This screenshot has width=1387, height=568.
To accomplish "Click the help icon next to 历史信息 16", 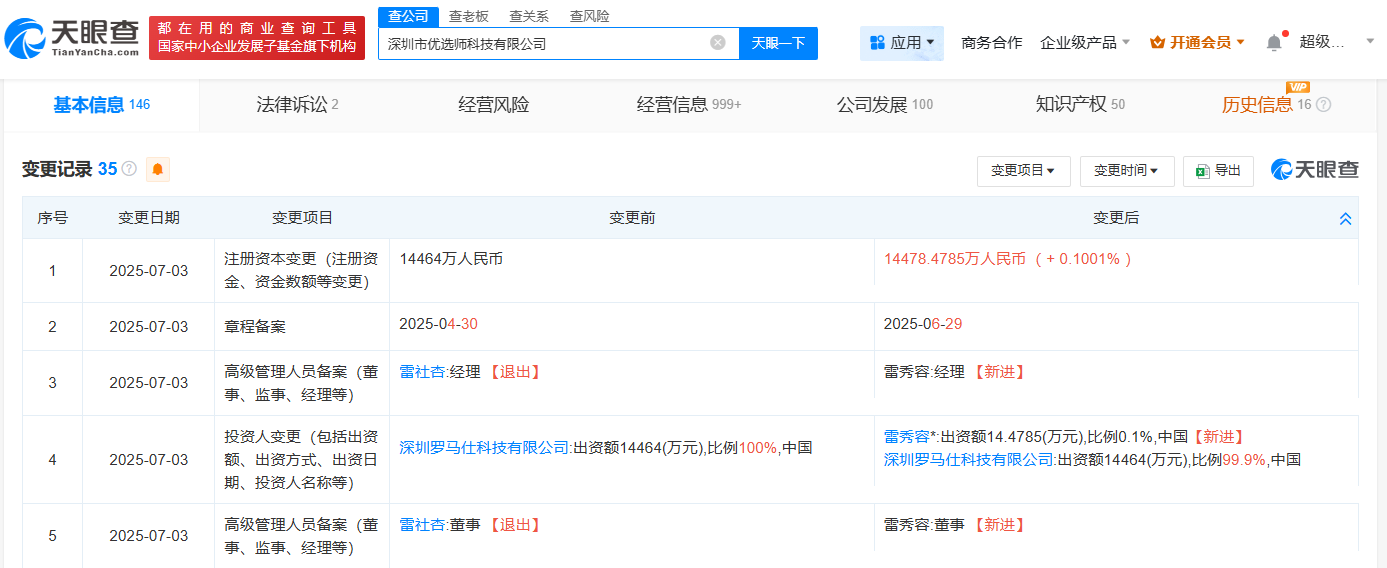I will [x=1324, y=104].
